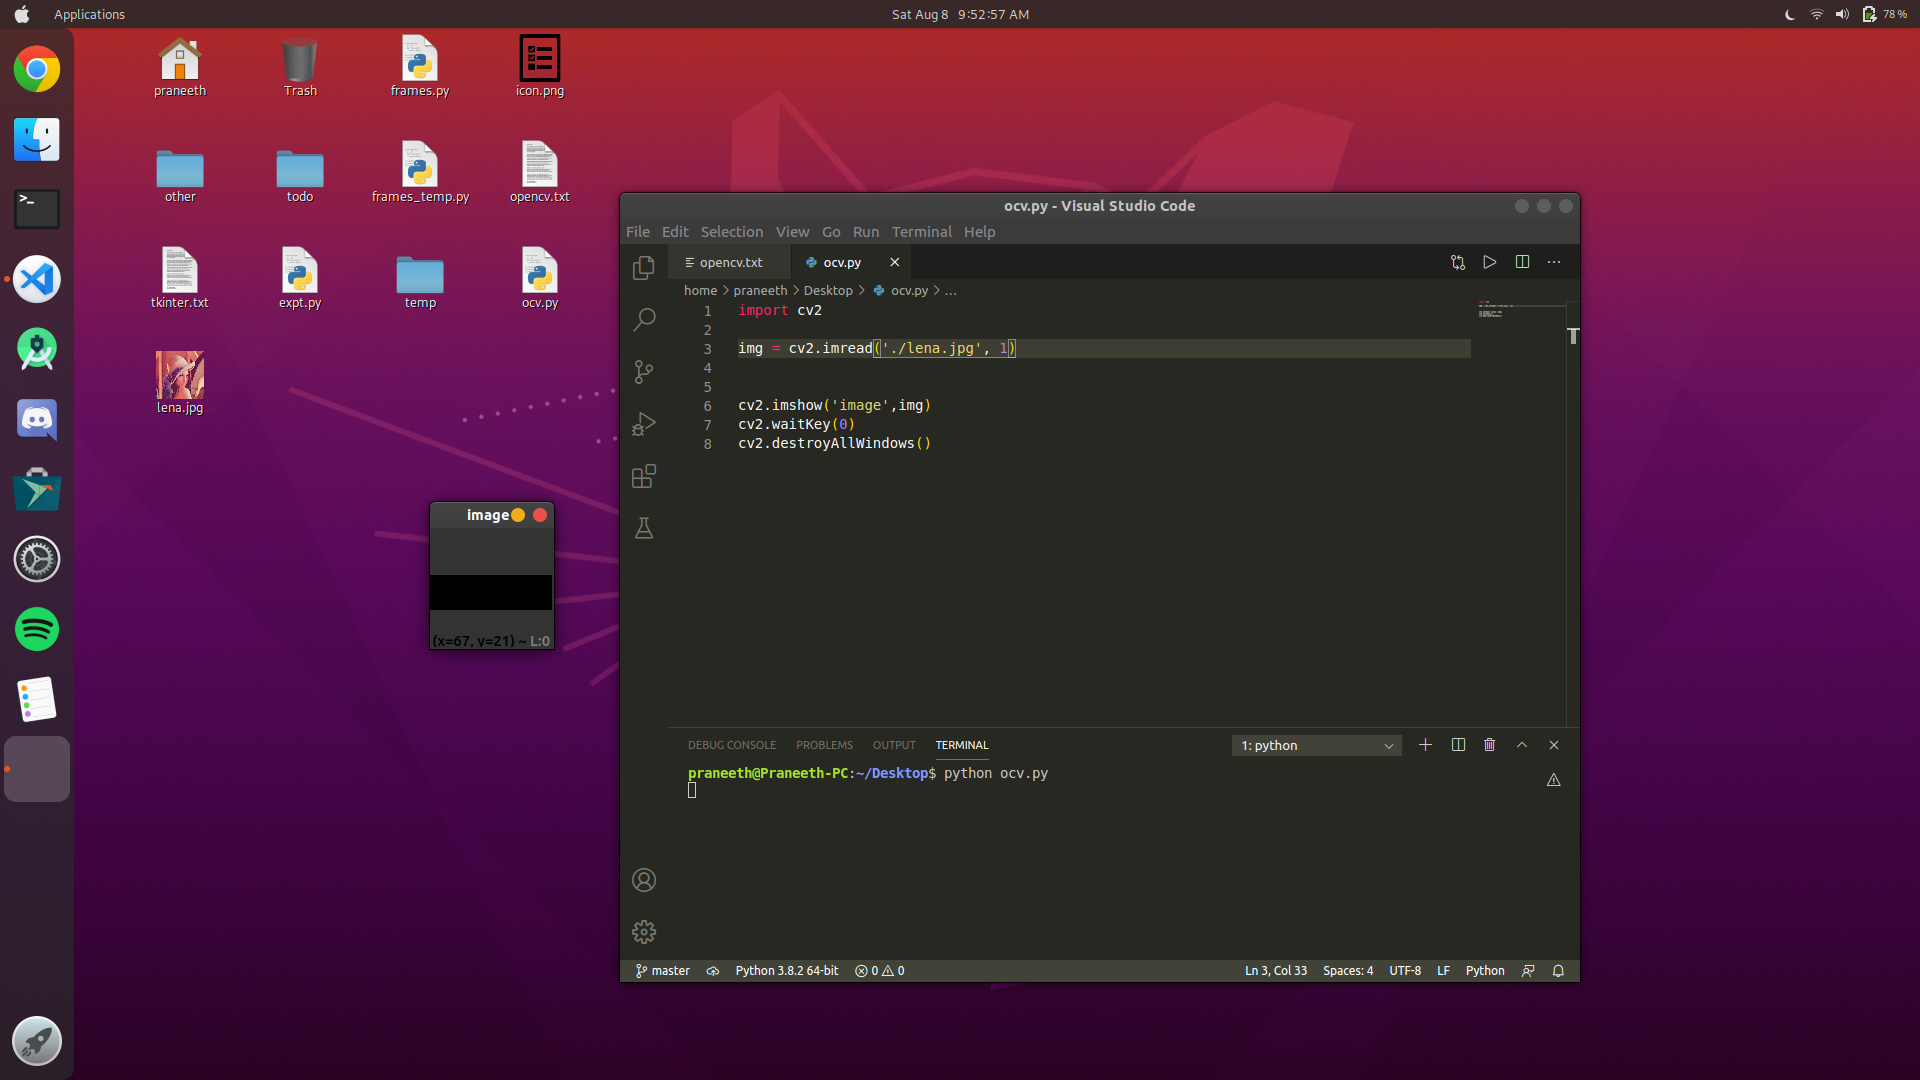Open lena.jpg thumbnail on the desktop
Image resolution: width=1920 pixels, height=1080 pixels.
[x=180, y=375]
